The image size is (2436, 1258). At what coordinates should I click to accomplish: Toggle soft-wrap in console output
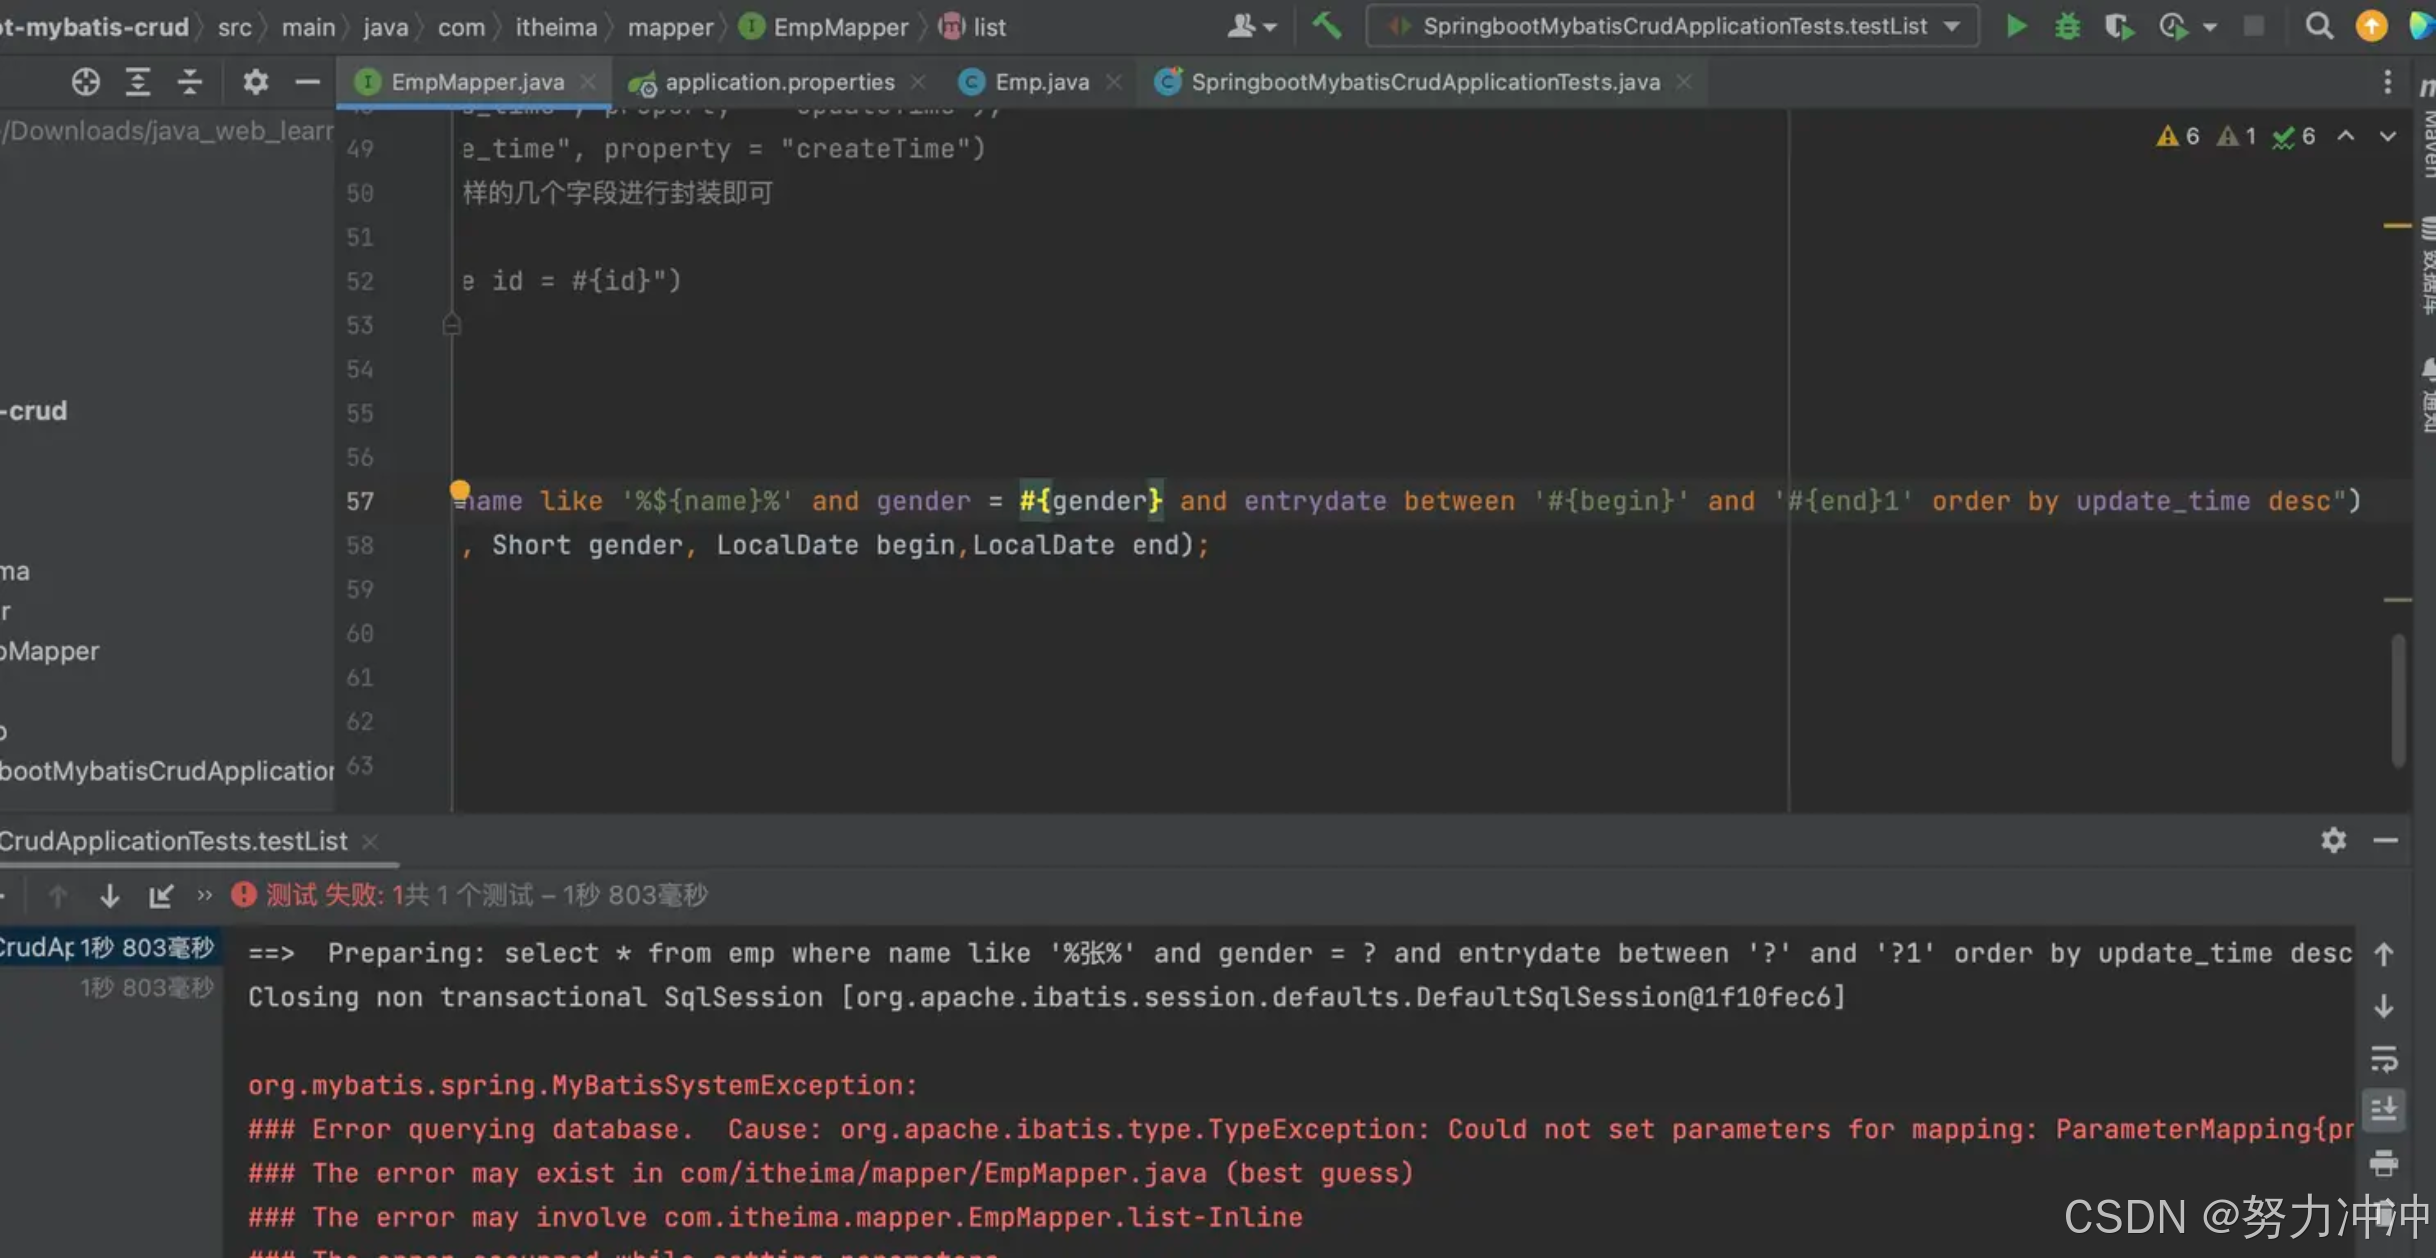click(2384, 1058)
